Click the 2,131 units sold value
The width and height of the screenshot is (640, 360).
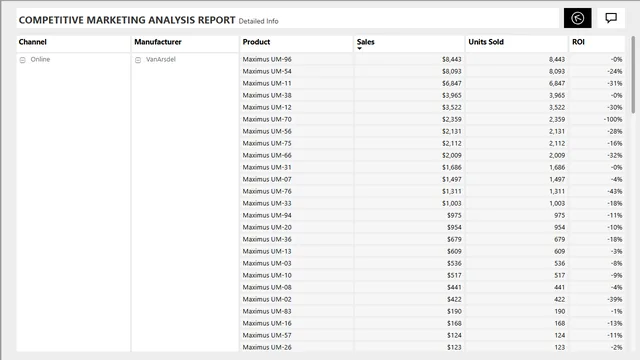coord(557,131)
